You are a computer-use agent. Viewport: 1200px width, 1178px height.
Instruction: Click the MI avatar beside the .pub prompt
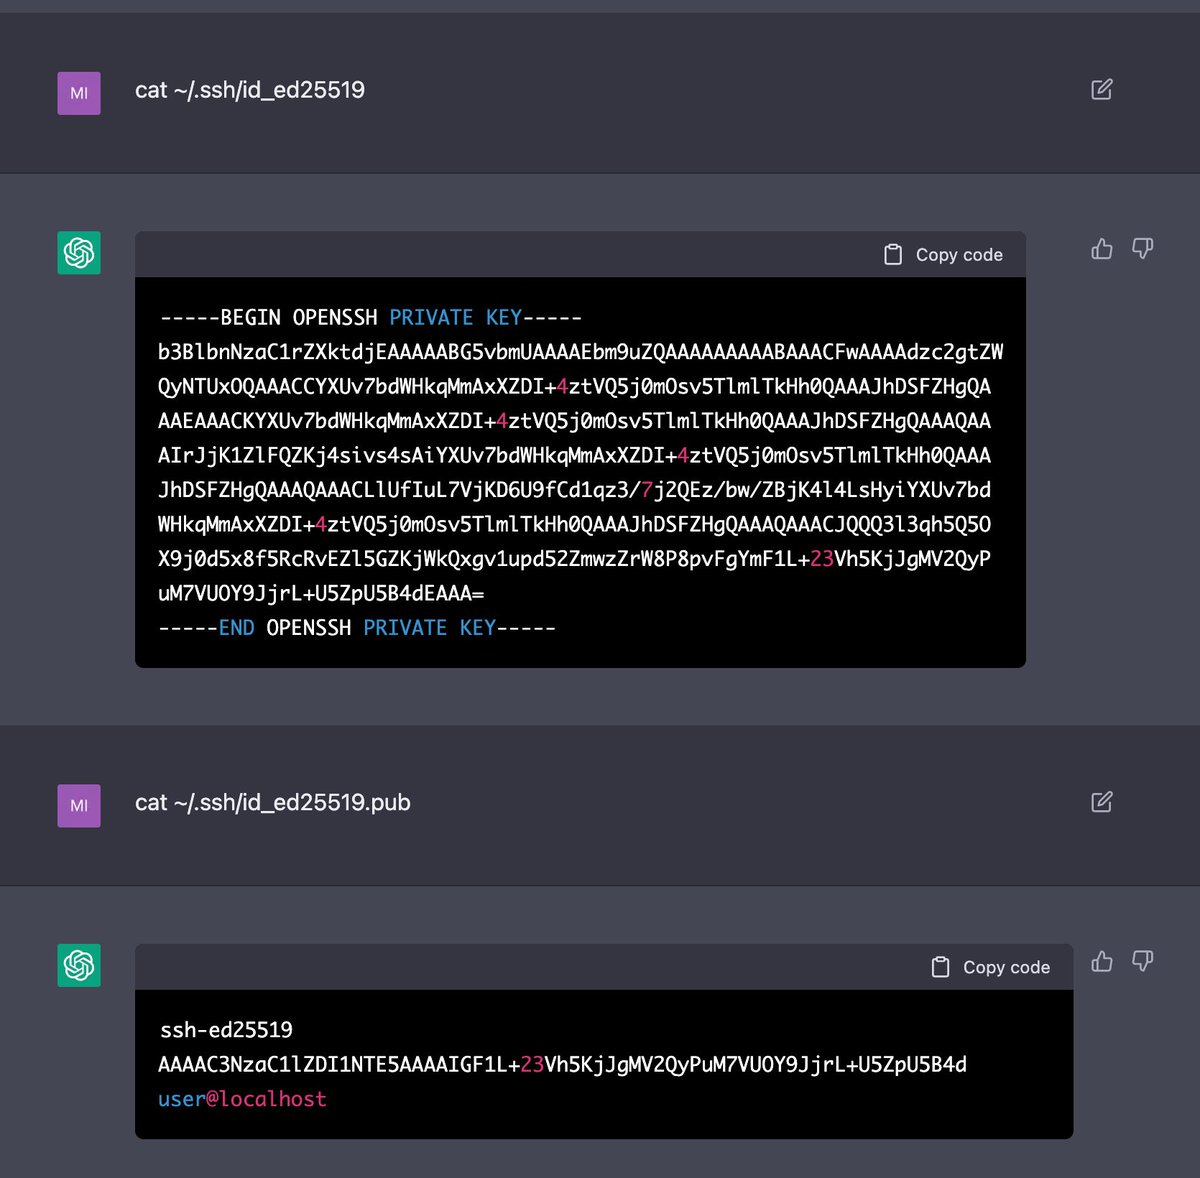[79, 805]
